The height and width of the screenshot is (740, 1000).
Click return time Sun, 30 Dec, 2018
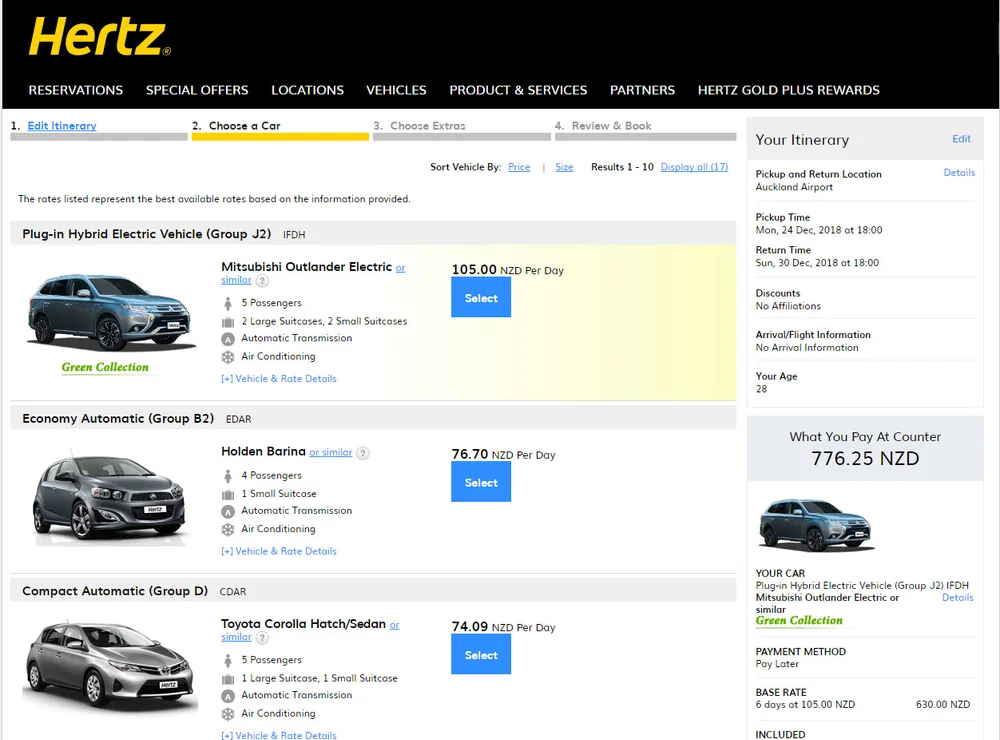coord(817,263)
